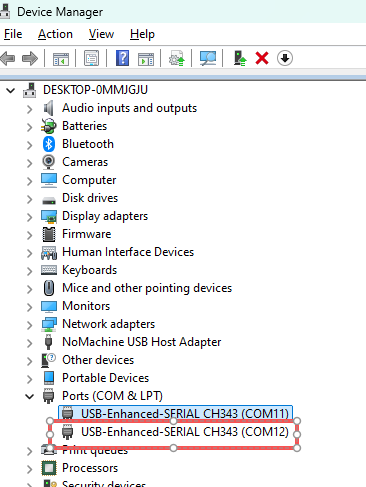This screenshot has height=487, width=366.
Task: Select the Other devices label
Action: [98, 360]
